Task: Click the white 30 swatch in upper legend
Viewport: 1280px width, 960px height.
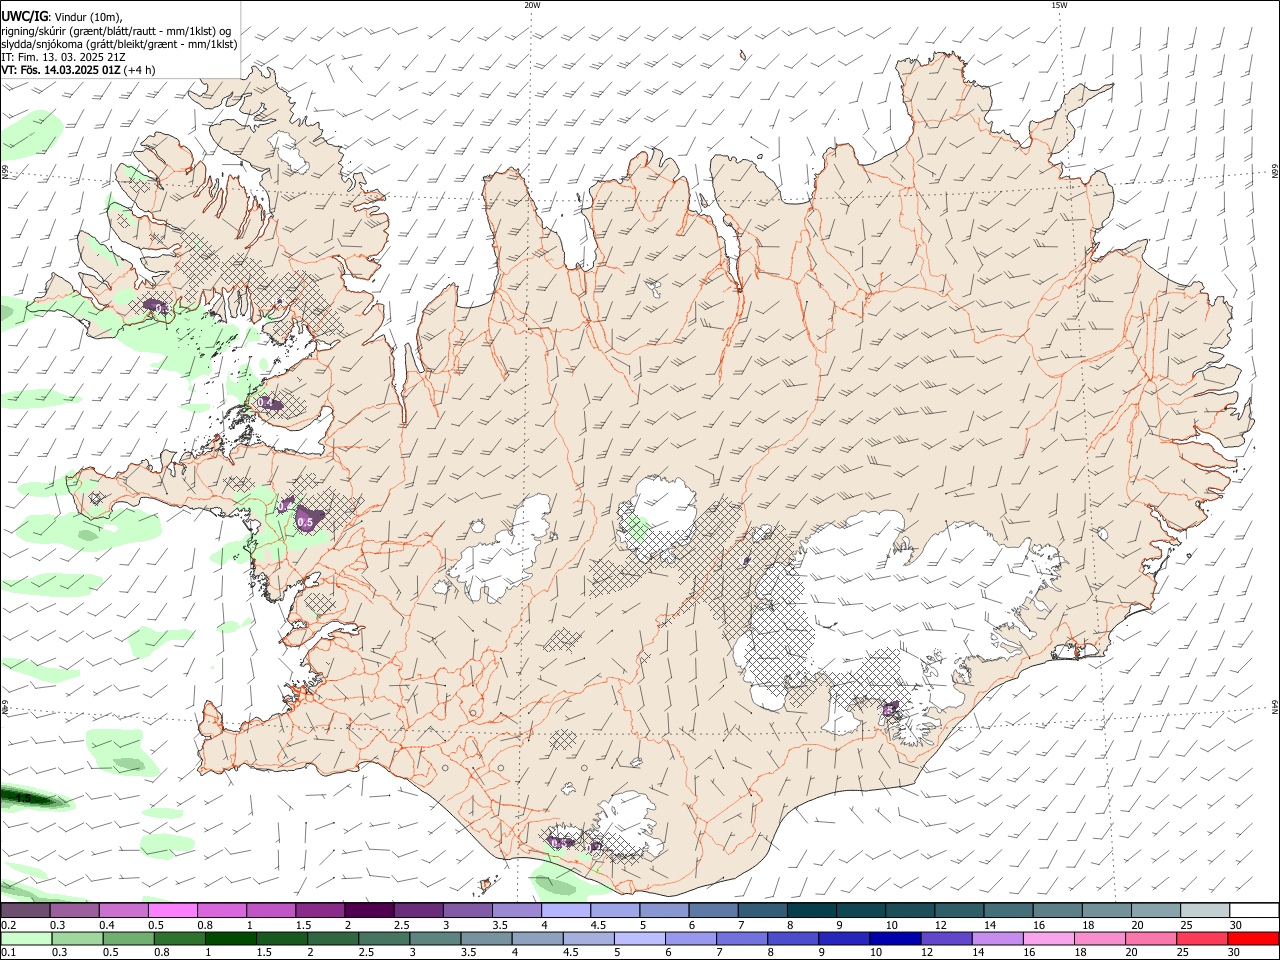Action: coord(1254,911)
